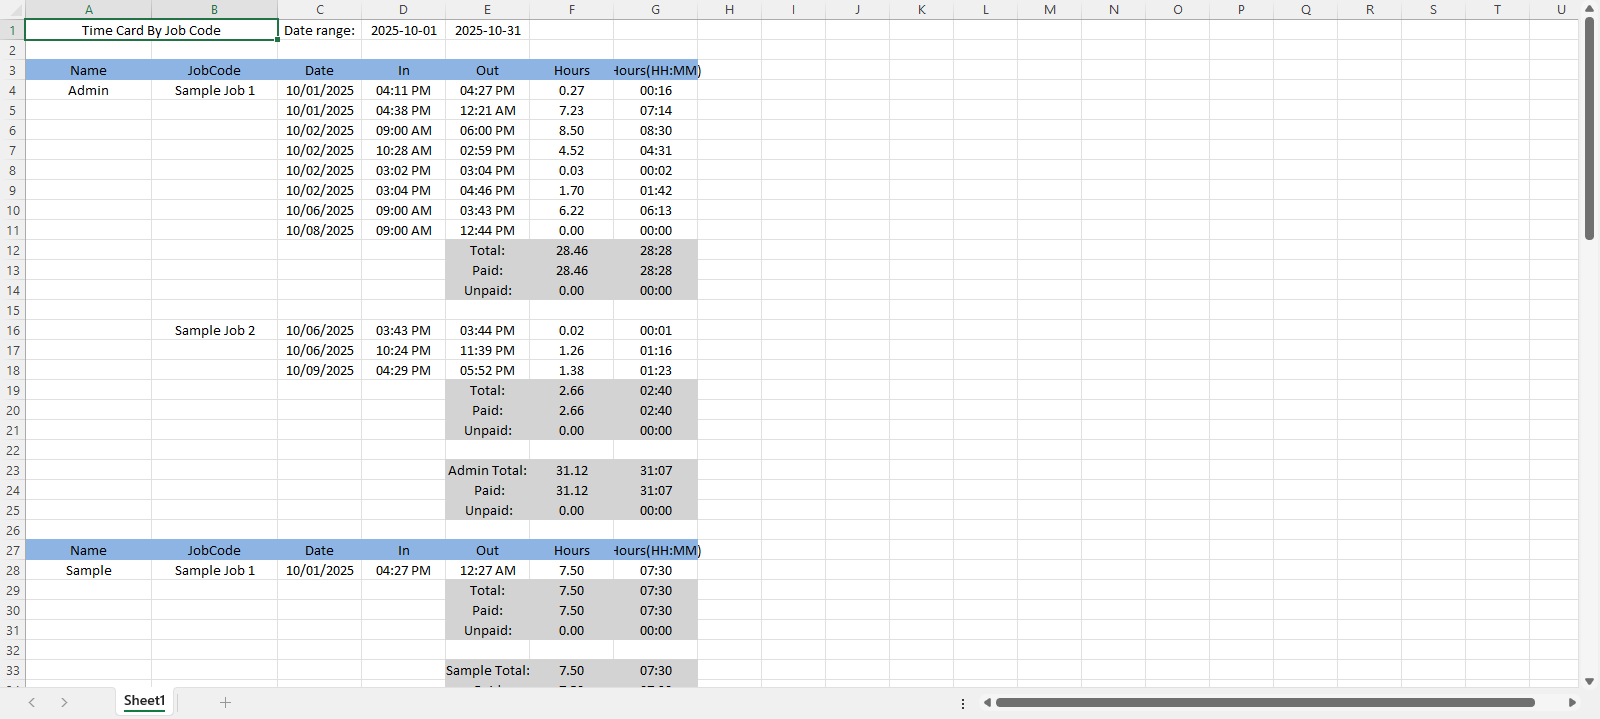The height and width of the screenshot is (719, 1600).
Task: Select the column G header
Action: pyautogui.click(x=655, y=9)
